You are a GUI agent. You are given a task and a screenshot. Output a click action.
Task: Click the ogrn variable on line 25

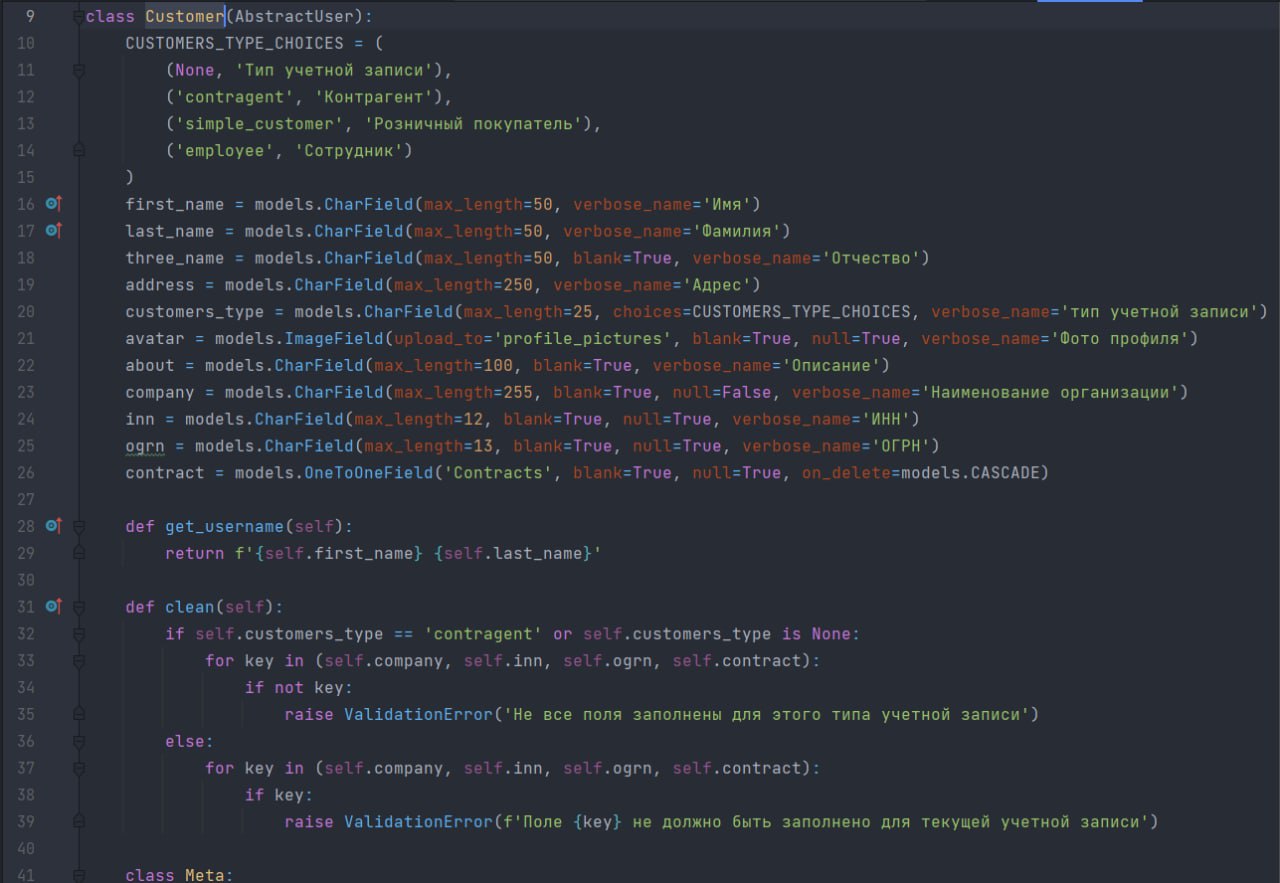pyautogui.click(x=145, y=446)
